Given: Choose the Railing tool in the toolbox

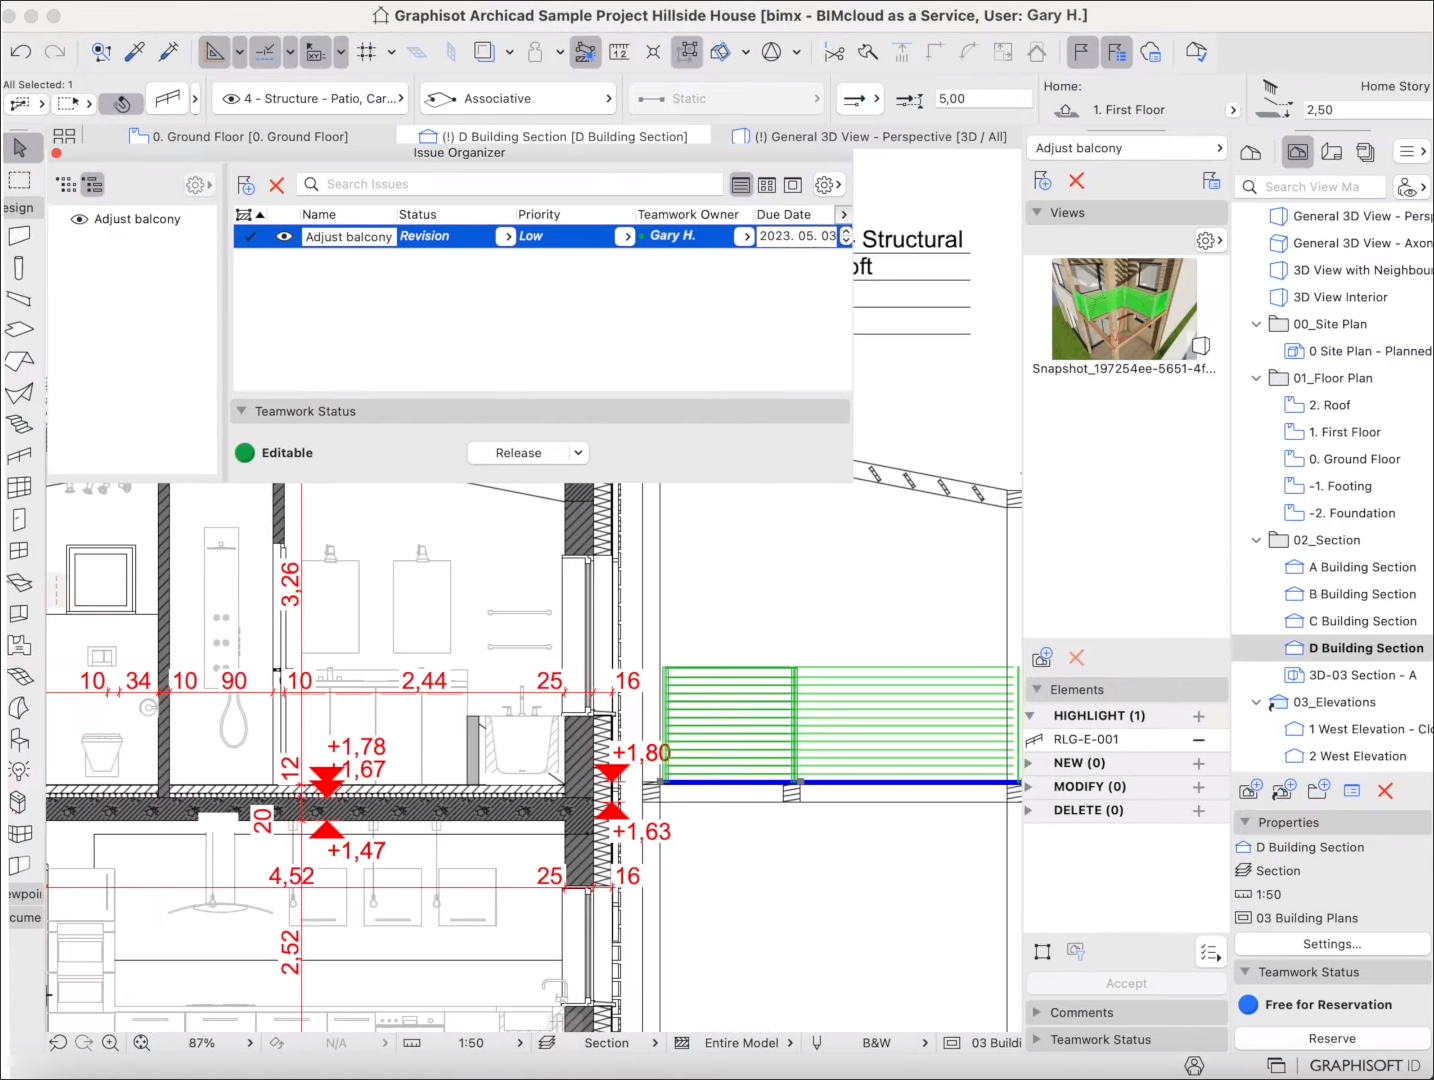Looking at the screenshot, I should 19,456.
